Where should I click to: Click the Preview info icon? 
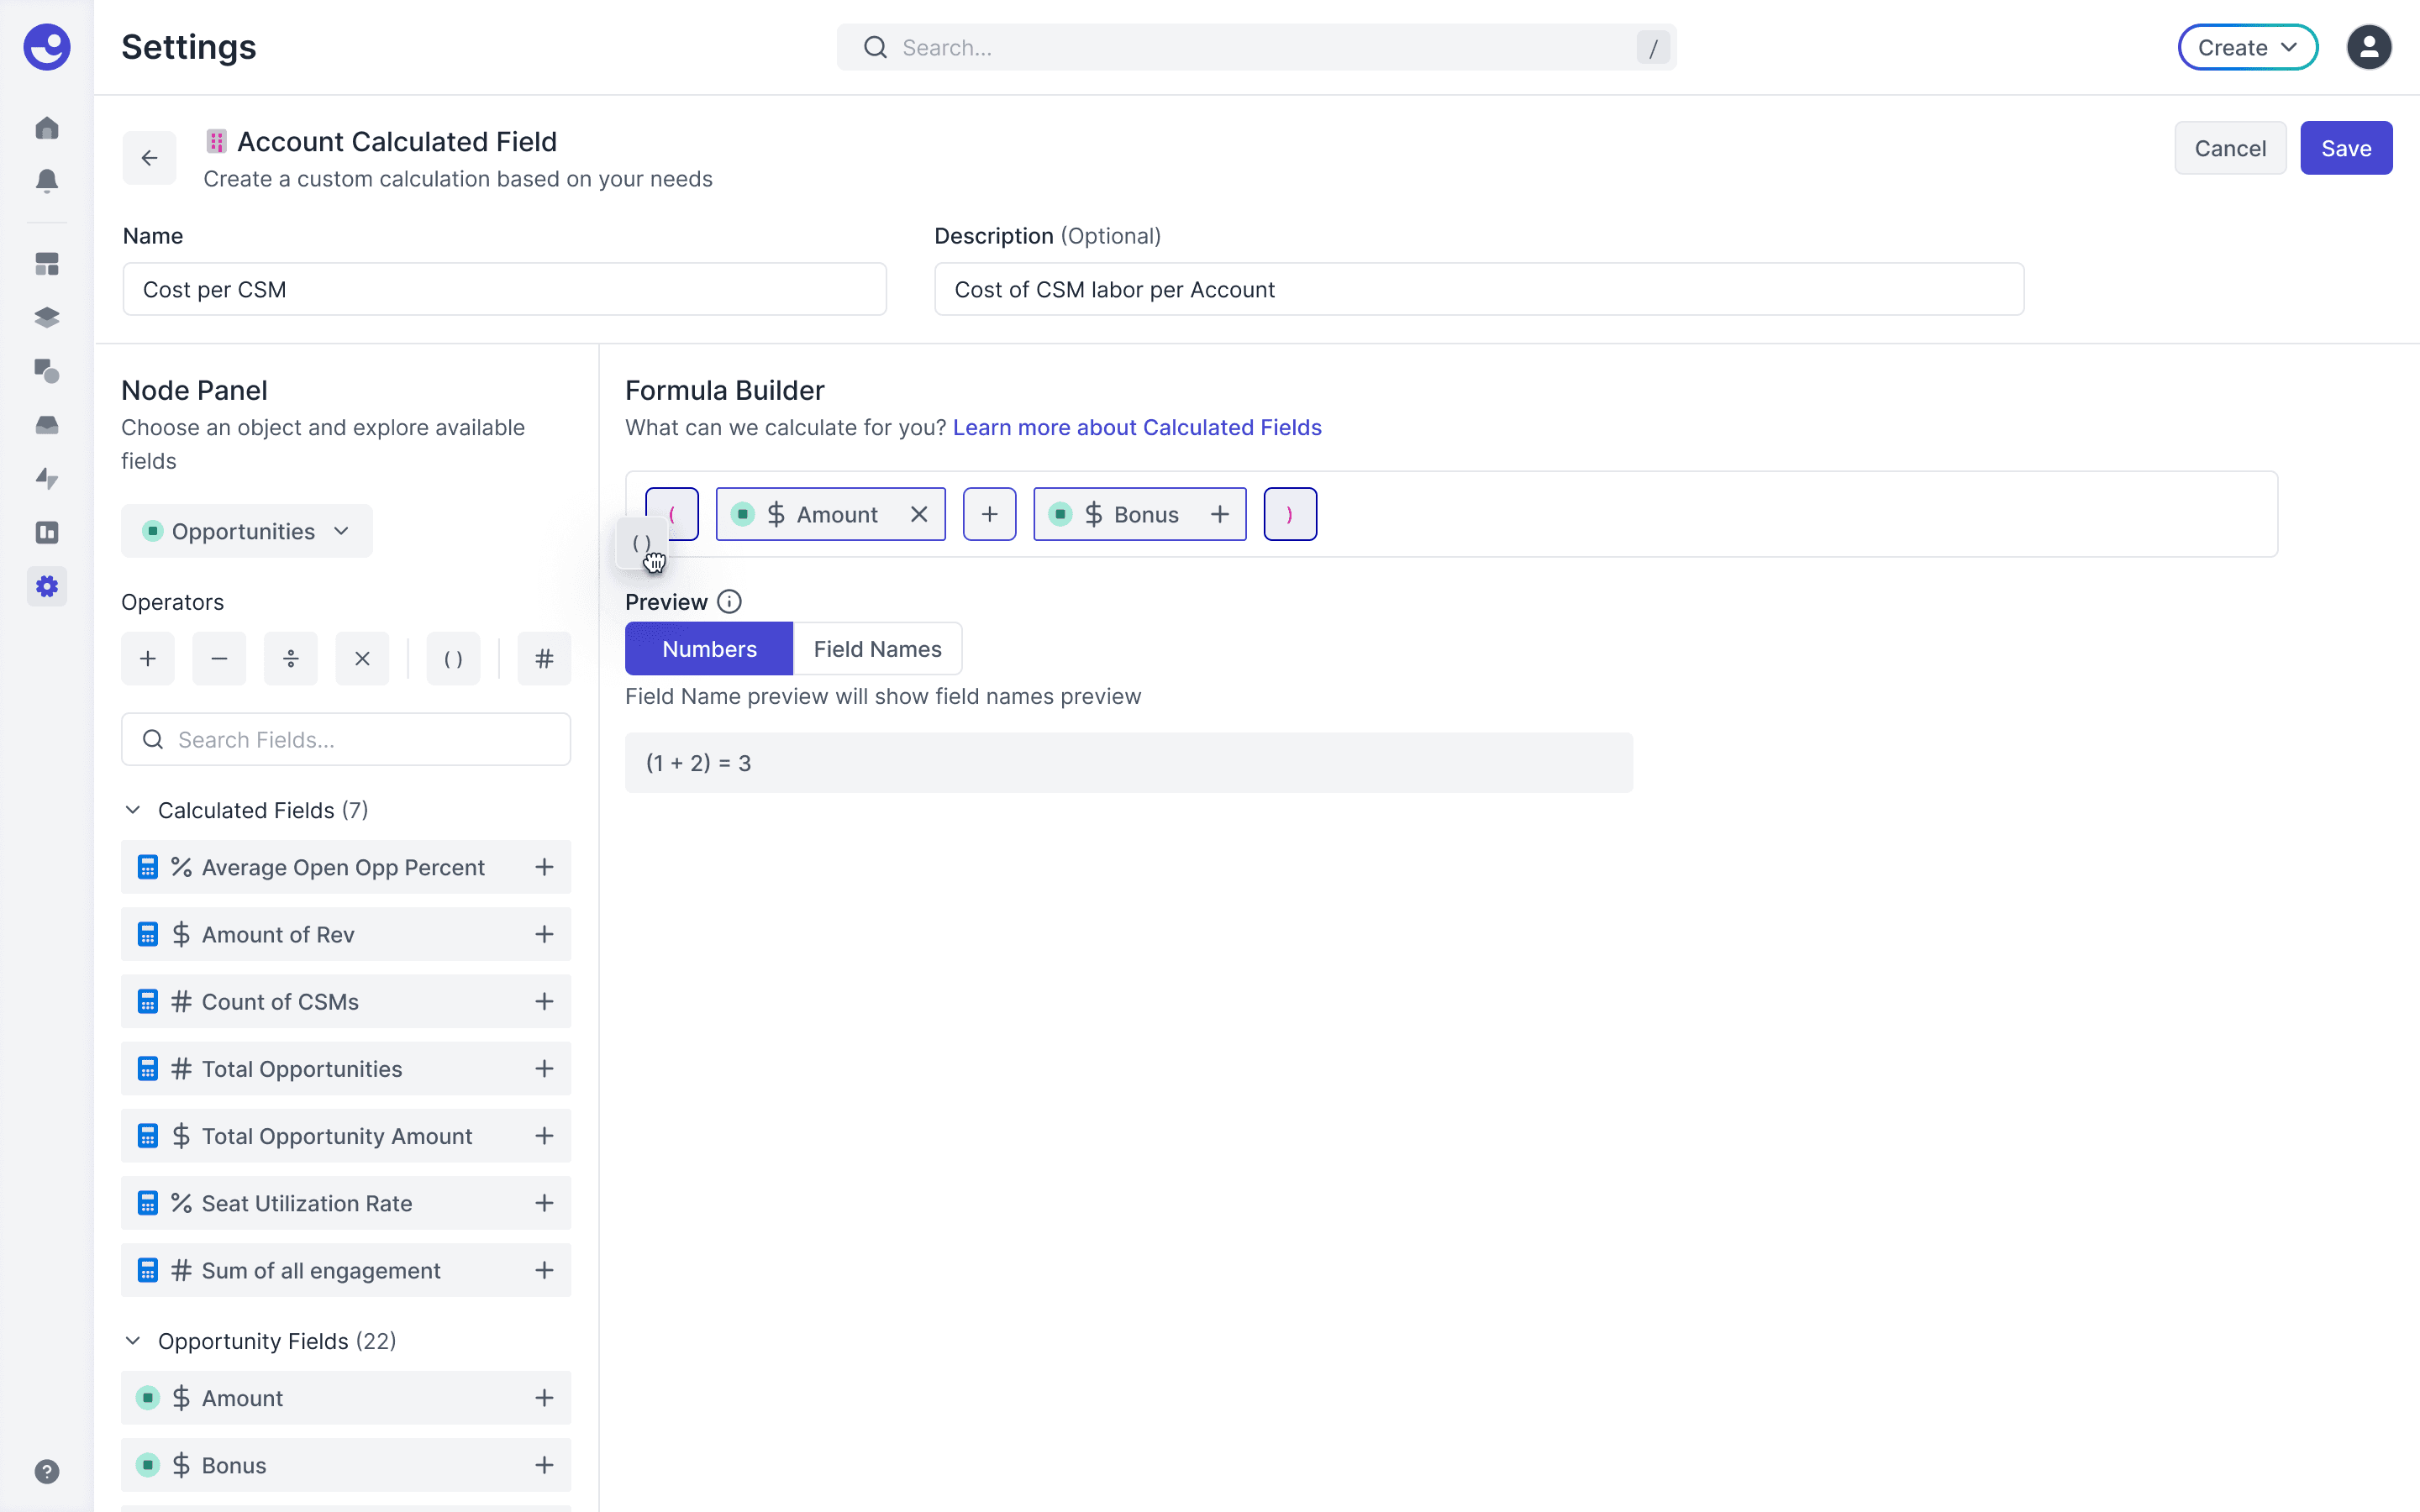729,602
